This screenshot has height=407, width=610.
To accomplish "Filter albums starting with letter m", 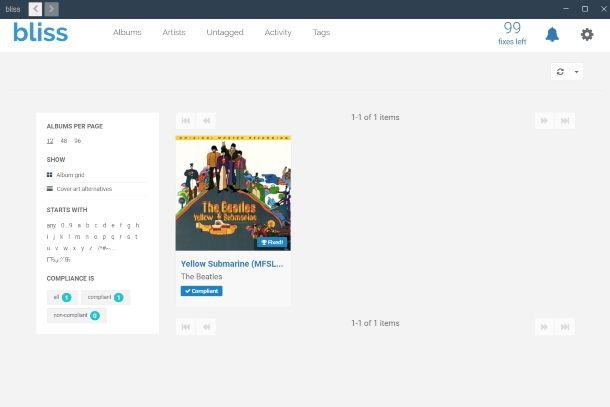I will click(77, 237).
